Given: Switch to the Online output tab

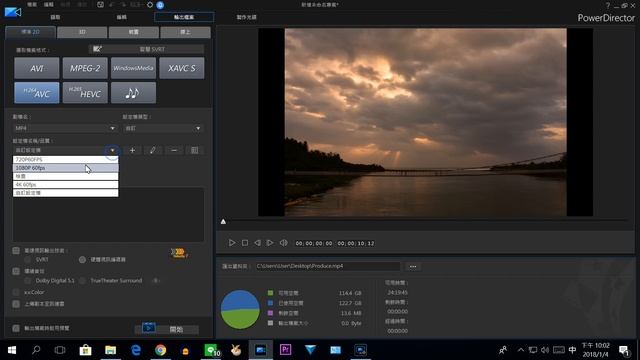Looking at the screenshot, I should click(185, 32).
